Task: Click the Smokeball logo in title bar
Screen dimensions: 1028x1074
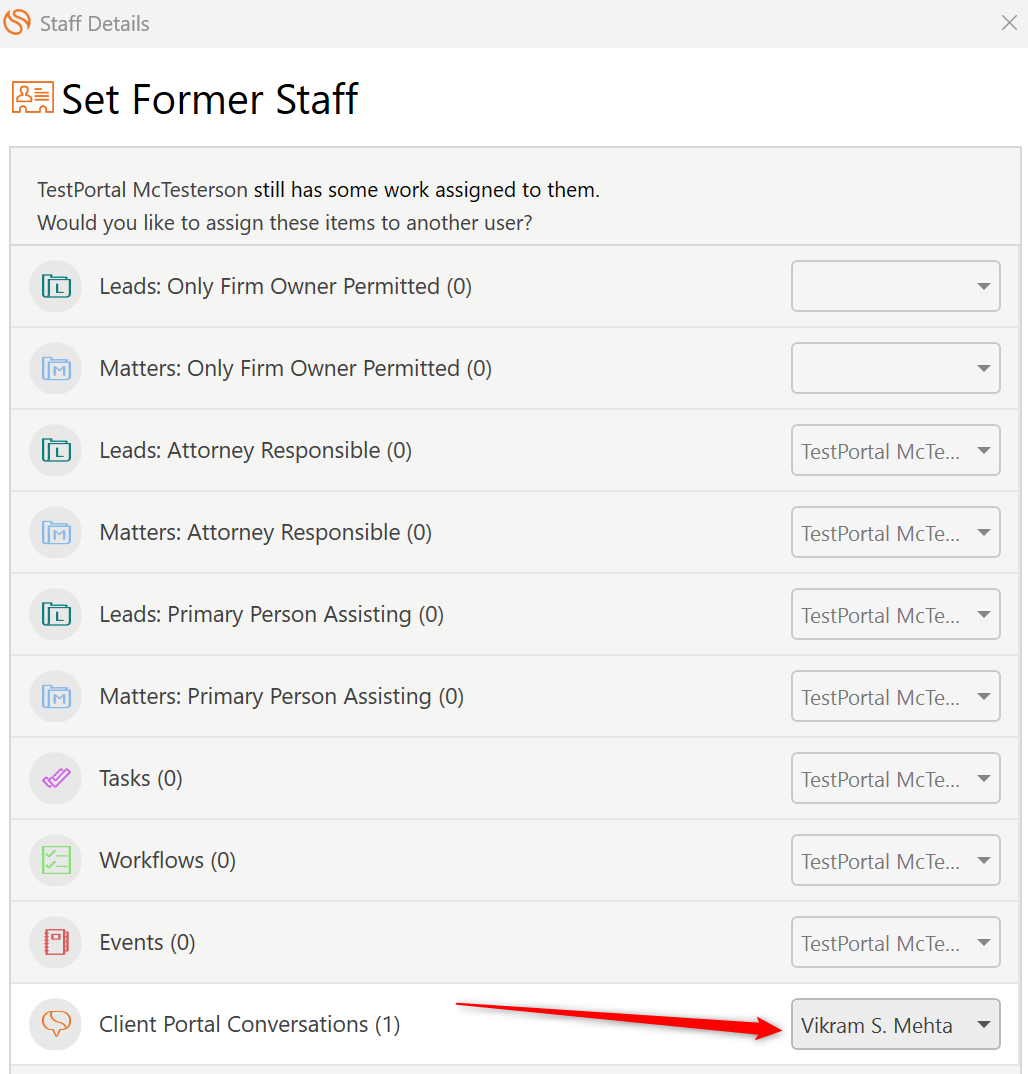Action: pyautogui.click(x=18, y=22)
